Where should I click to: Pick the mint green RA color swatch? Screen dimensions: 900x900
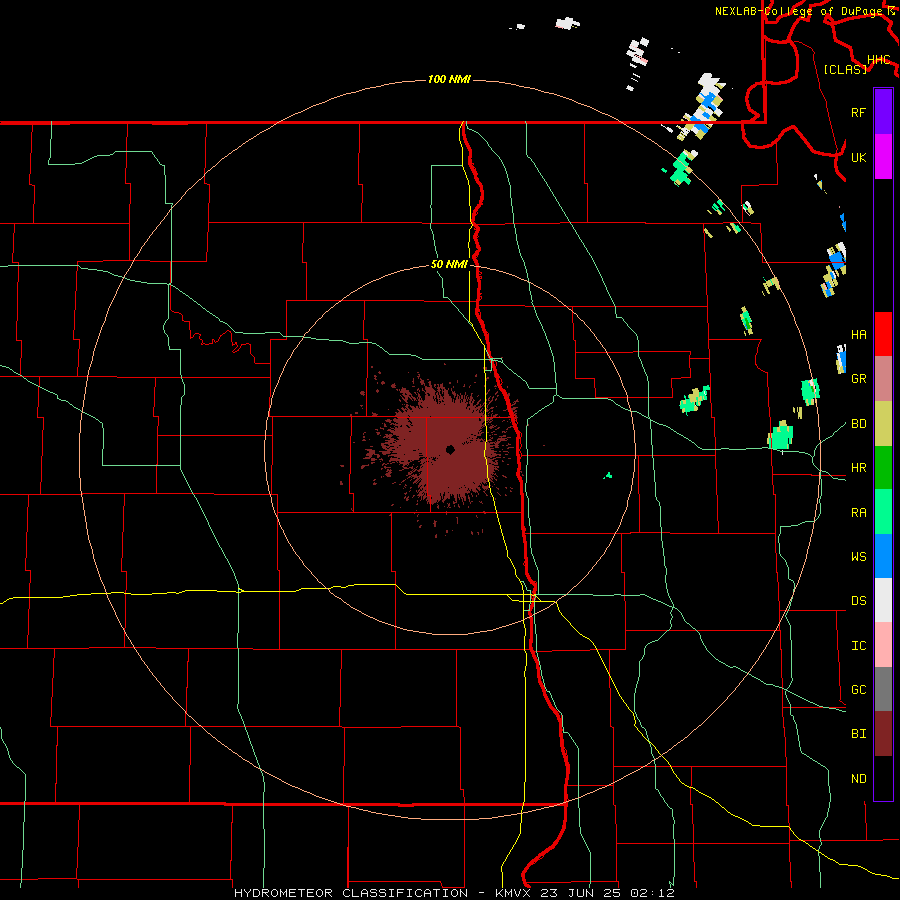point(883,512)
